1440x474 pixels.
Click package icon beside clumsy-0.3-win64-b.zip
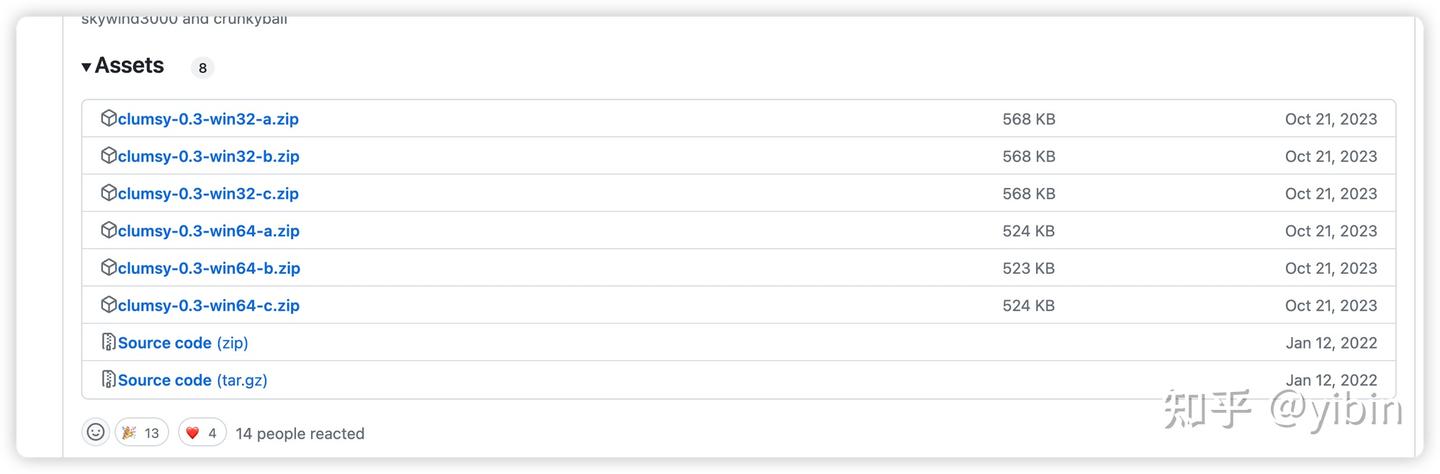pyautogui.click(x=109, y=267)
